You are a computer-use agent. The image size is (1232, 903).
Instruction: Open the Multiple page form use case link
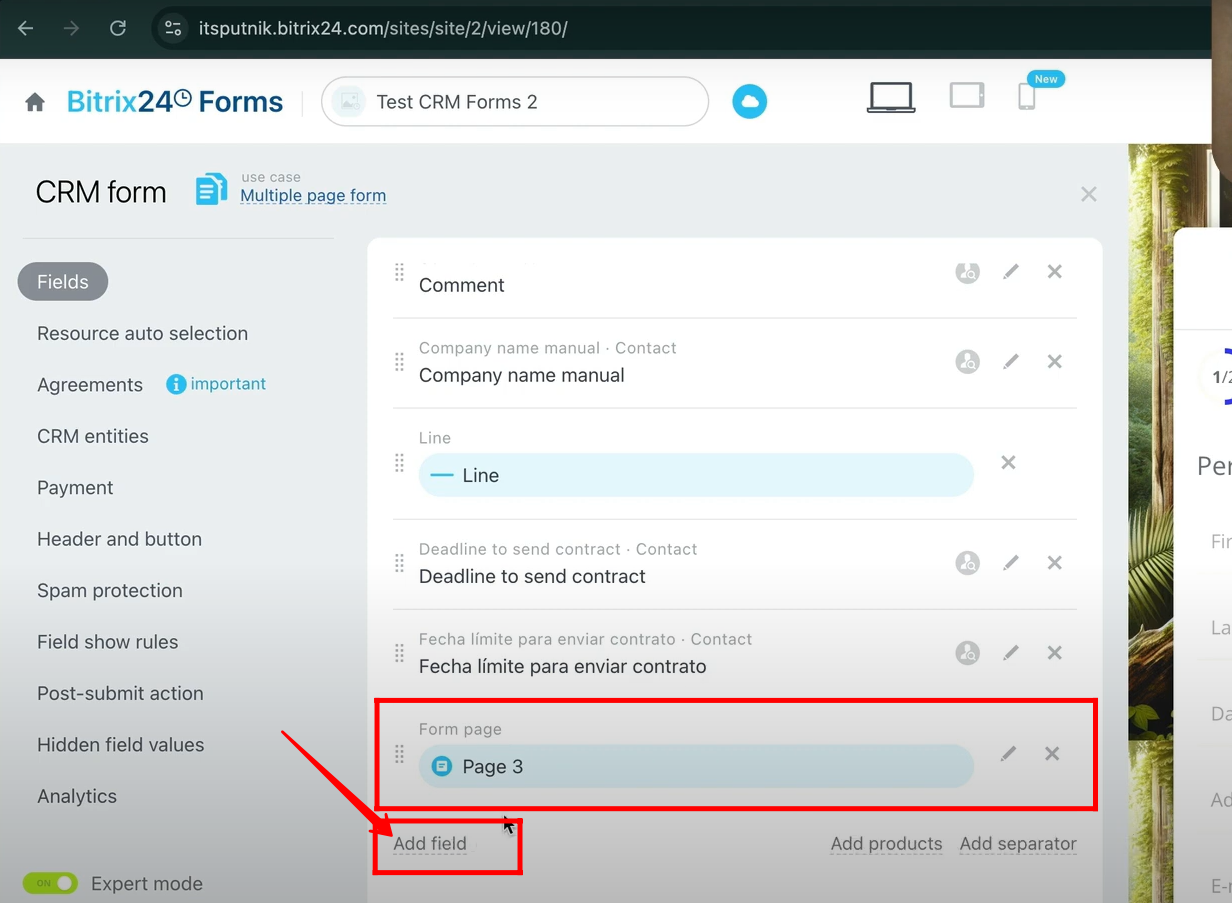pyautogui.click(x=313, y=196)
